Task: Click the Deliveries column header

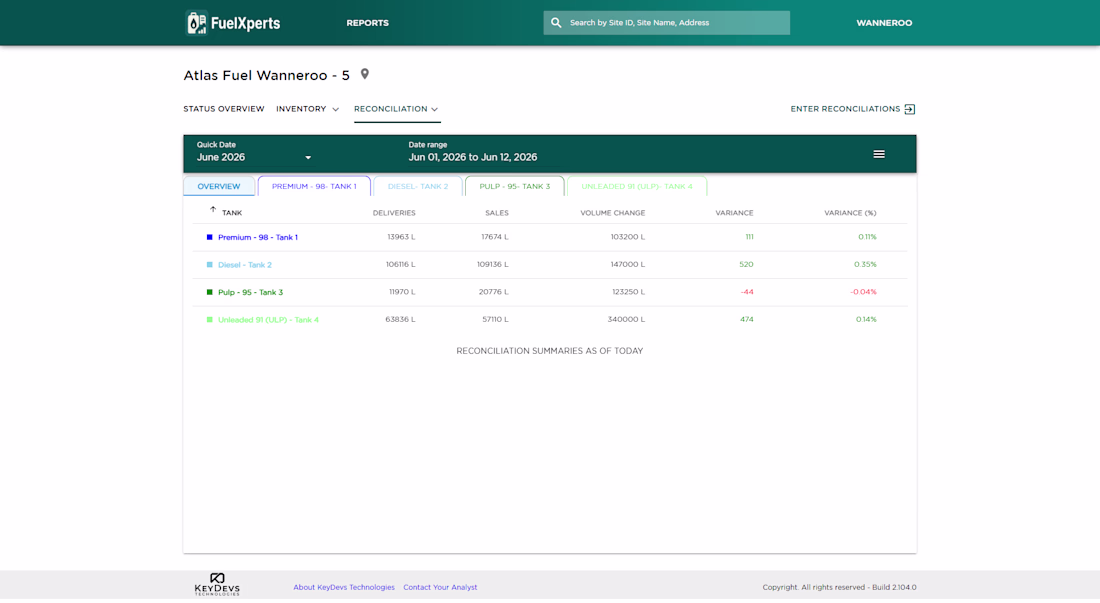Action: pos(394,212)
